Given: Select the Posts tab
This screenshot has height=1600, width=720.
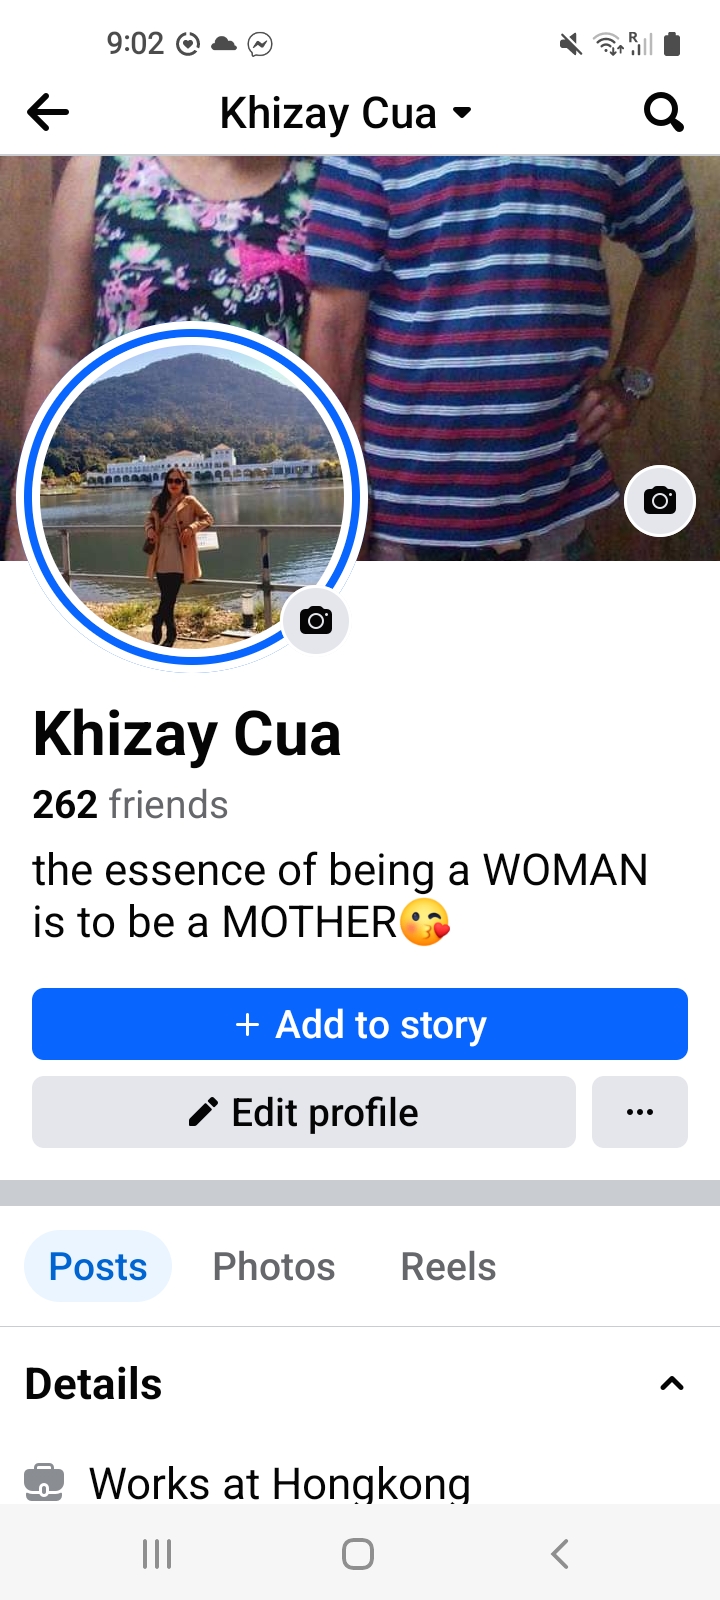Looking at the screenshot, I should [x=98, y=1266].
